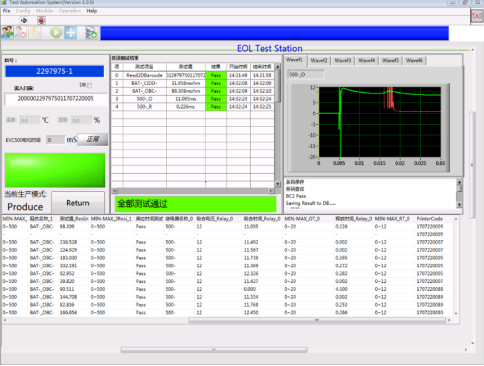This screenshot has width=484, height=366.
Task: Click the 14:31:49 start time cell
Action: point(238,75)
